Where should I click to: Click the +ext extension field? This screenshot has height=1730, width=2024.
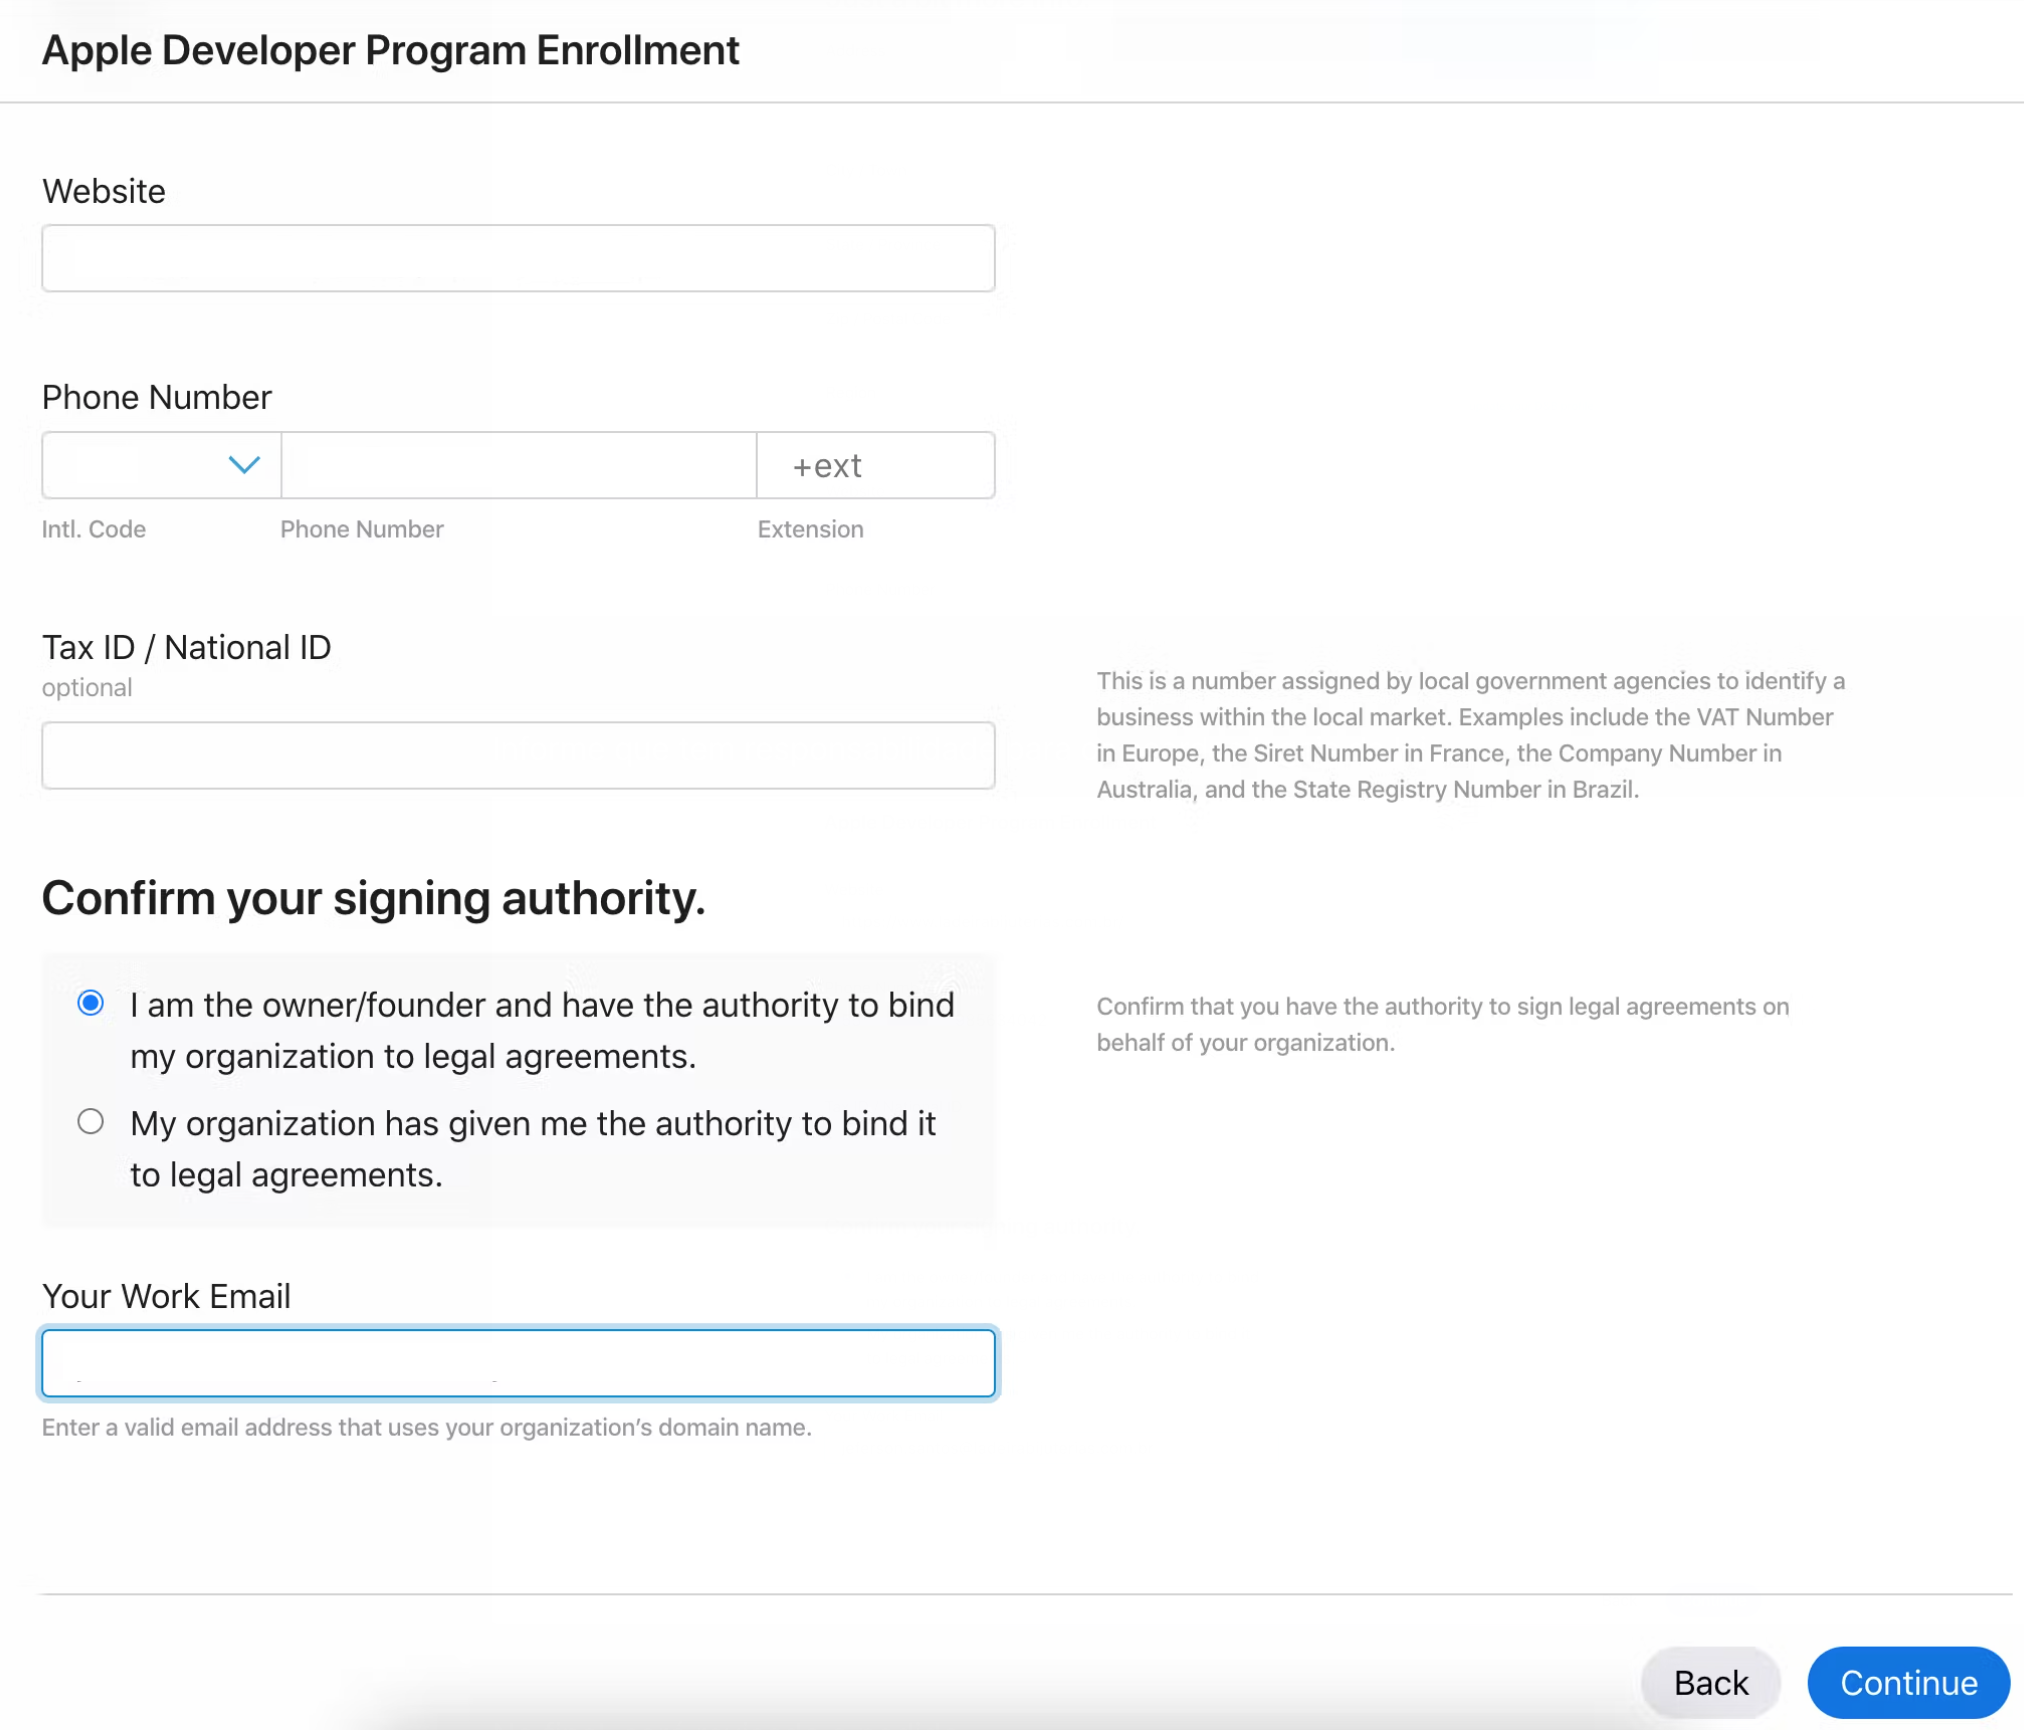pyautogui.click(x=875, y=465)
